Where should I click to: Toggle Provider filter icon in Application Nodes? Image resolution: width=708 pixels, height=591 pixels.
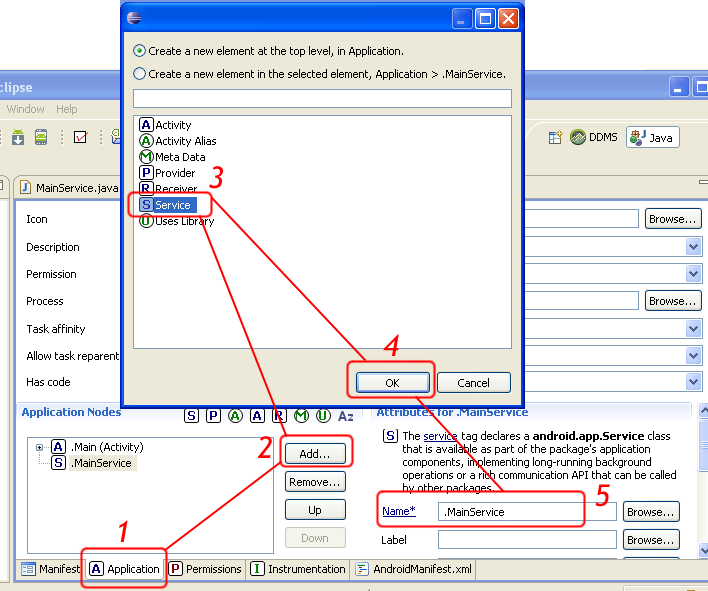click(213, 416)
